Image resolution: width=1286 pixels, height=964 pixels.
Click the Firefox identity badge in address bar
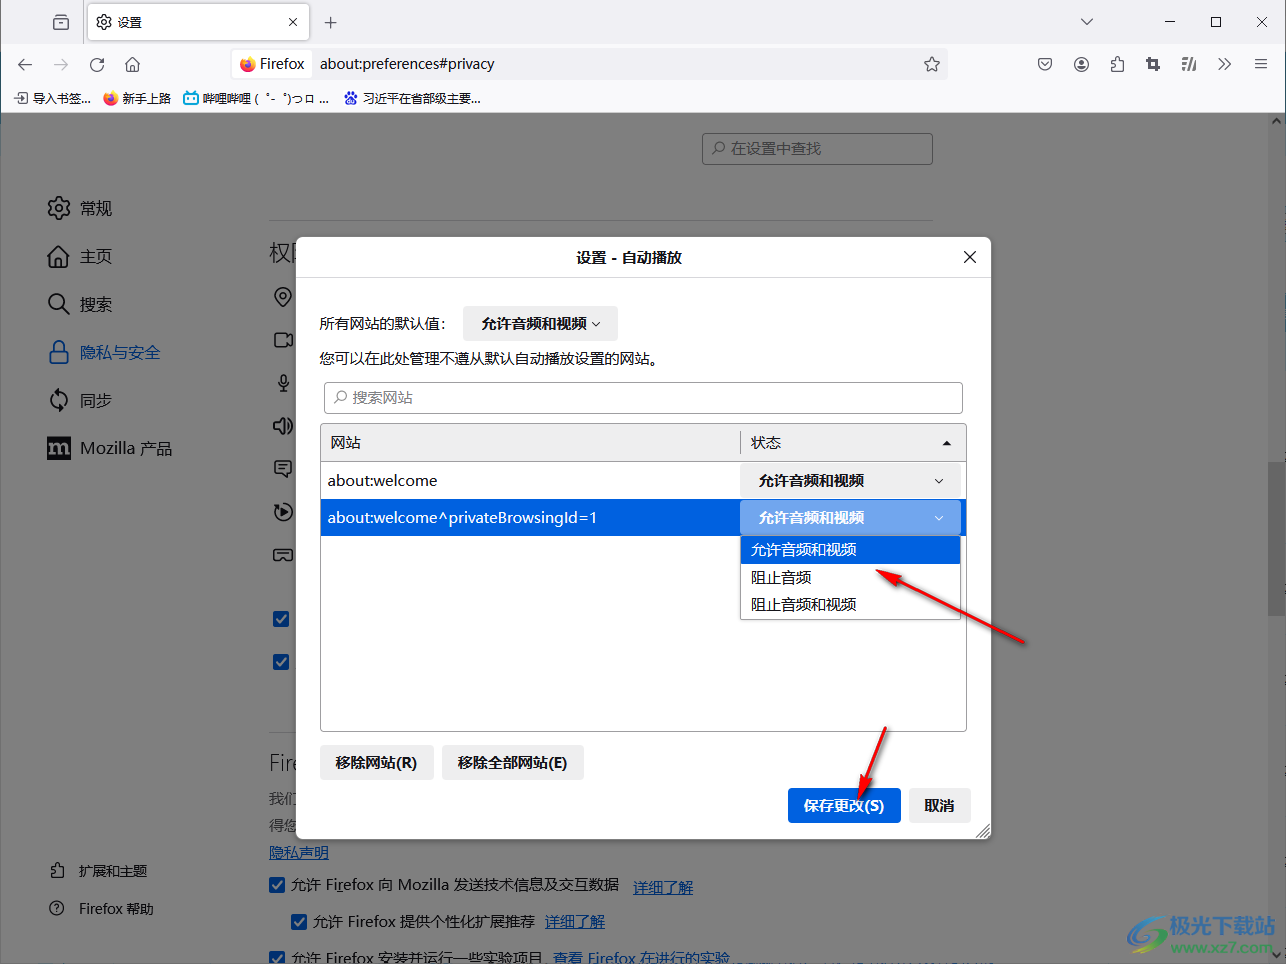[272, 64]
